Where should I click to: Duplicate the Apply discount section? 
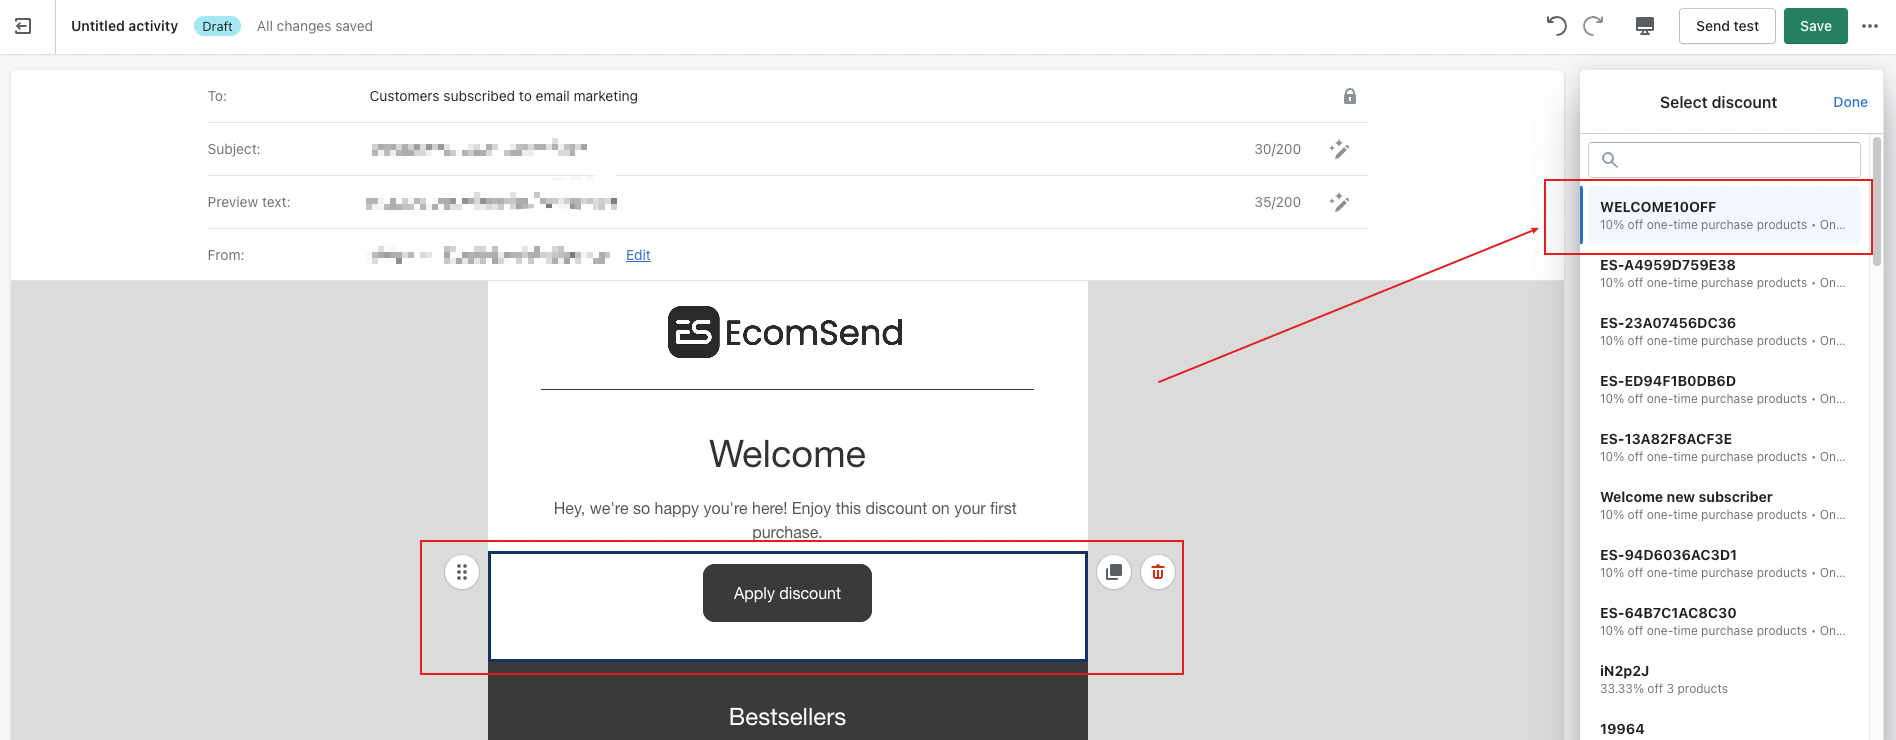[x=1114, y=572]
